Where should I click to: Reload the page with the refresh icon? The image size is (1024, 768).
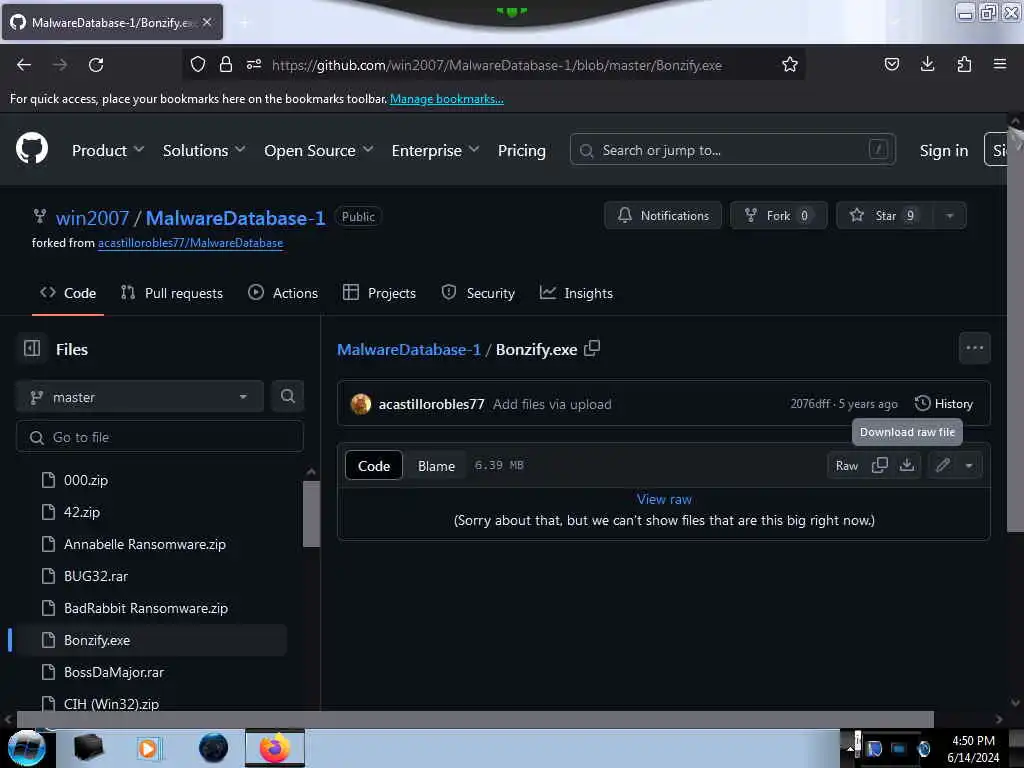[x=96, y=65]
